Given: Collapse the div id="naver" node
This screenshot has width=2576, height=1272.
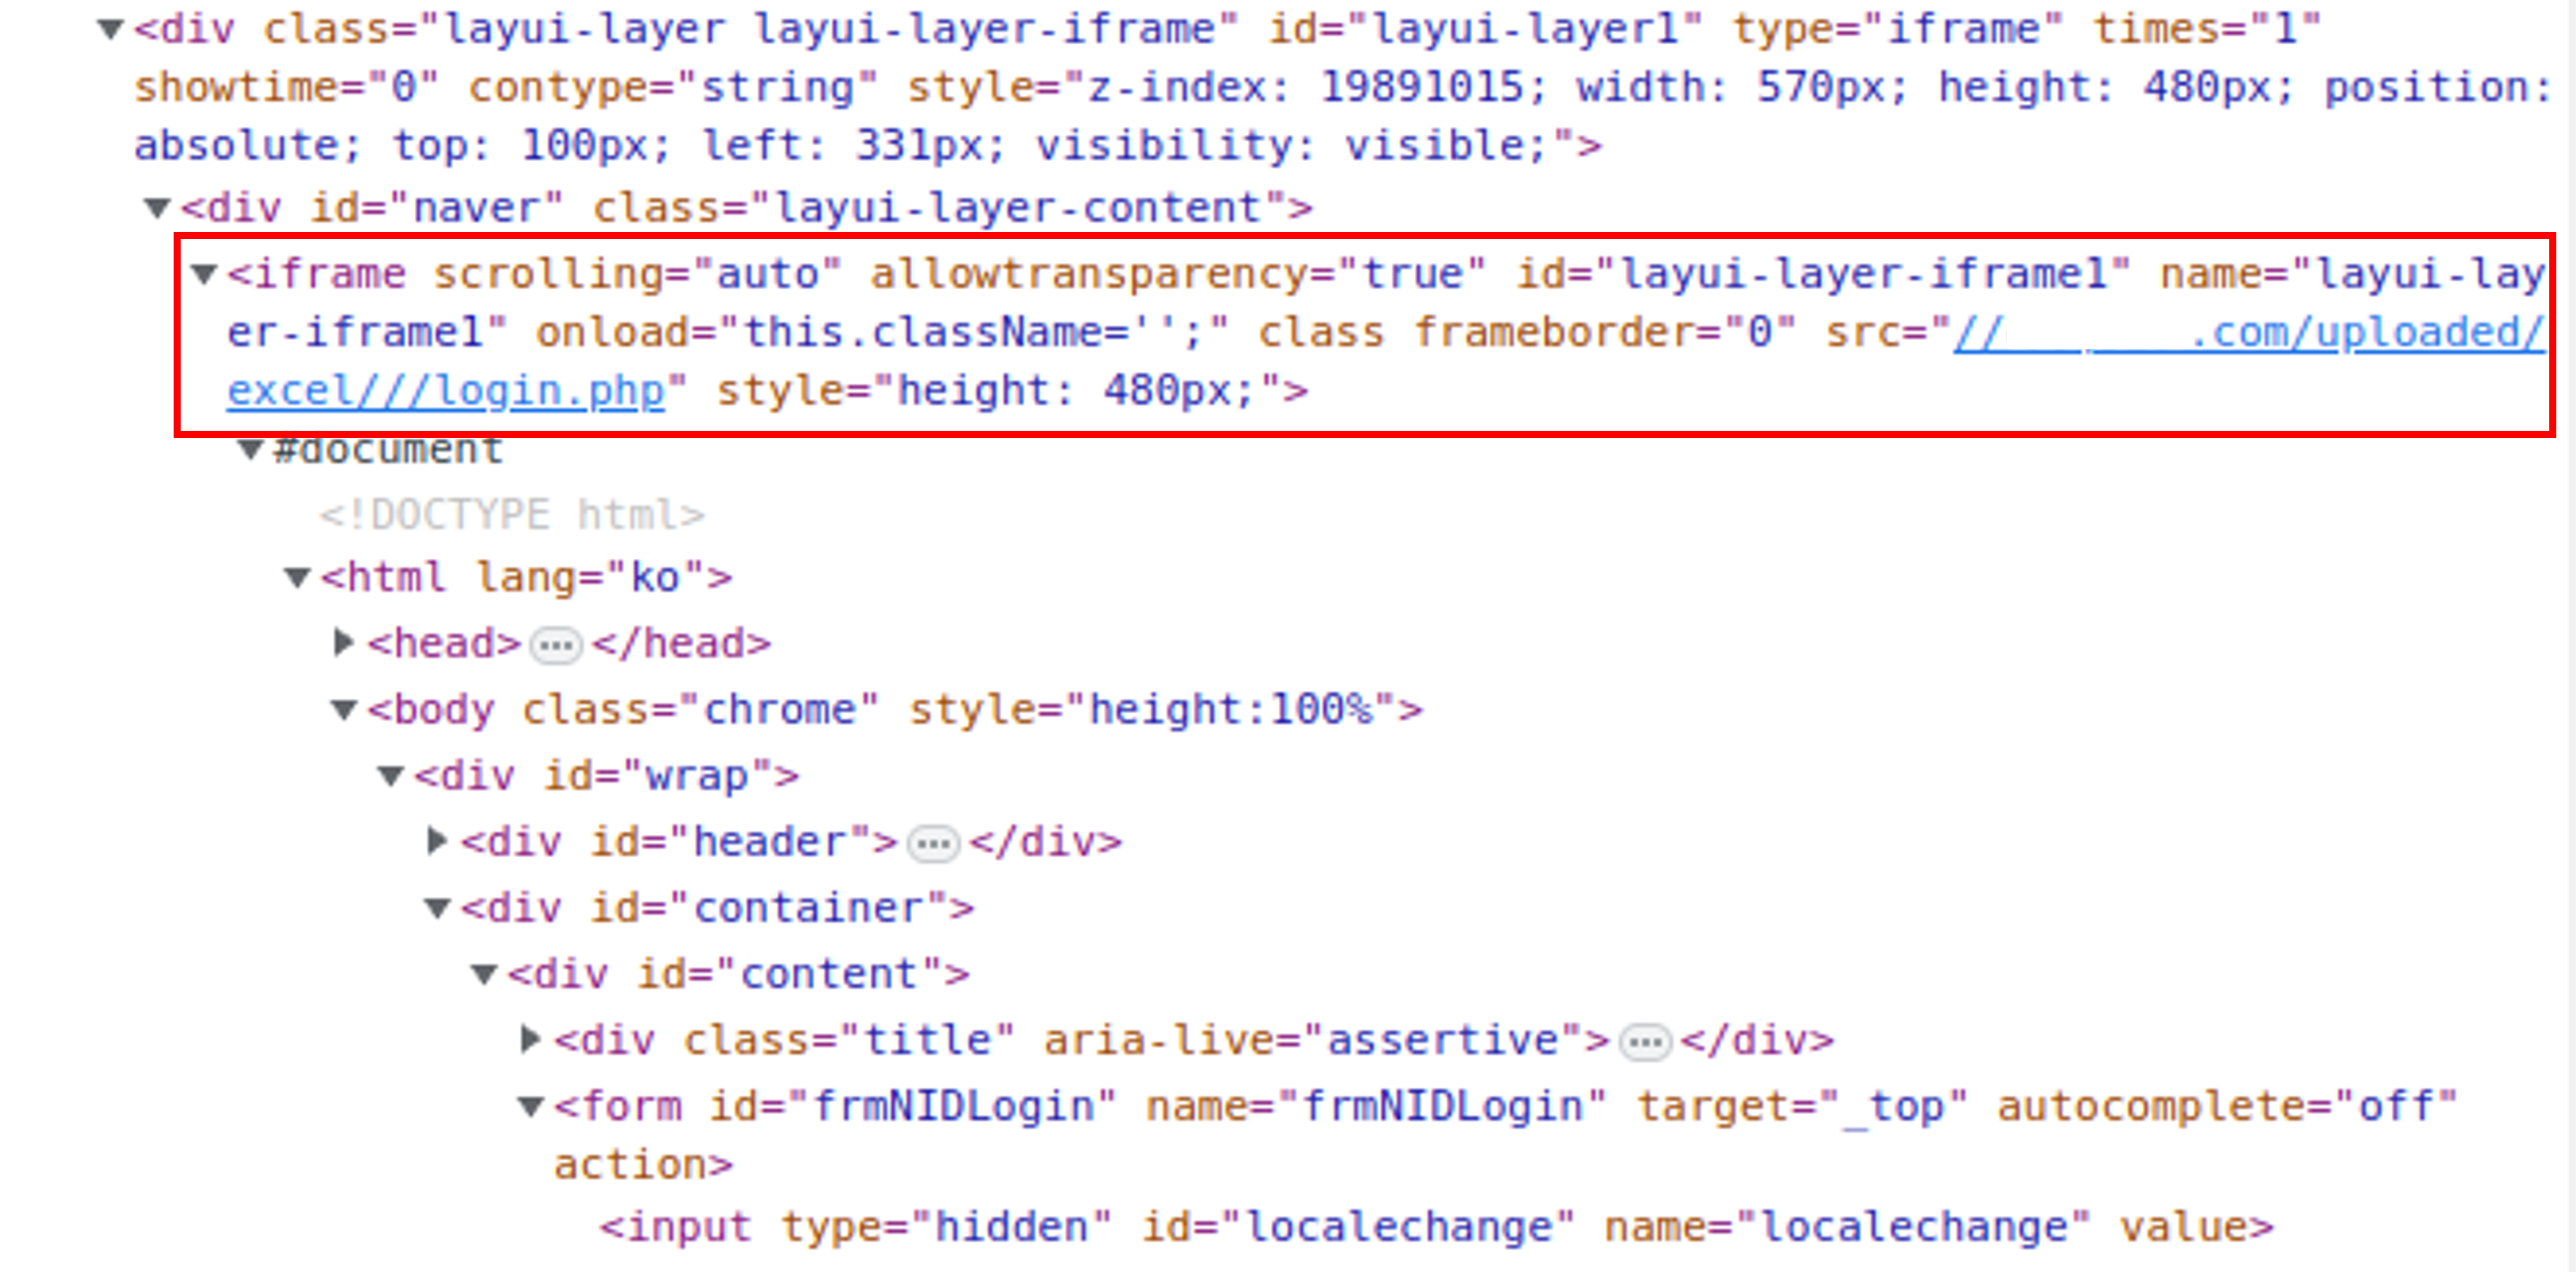Looking at the screenshot, I should (157, 208).
